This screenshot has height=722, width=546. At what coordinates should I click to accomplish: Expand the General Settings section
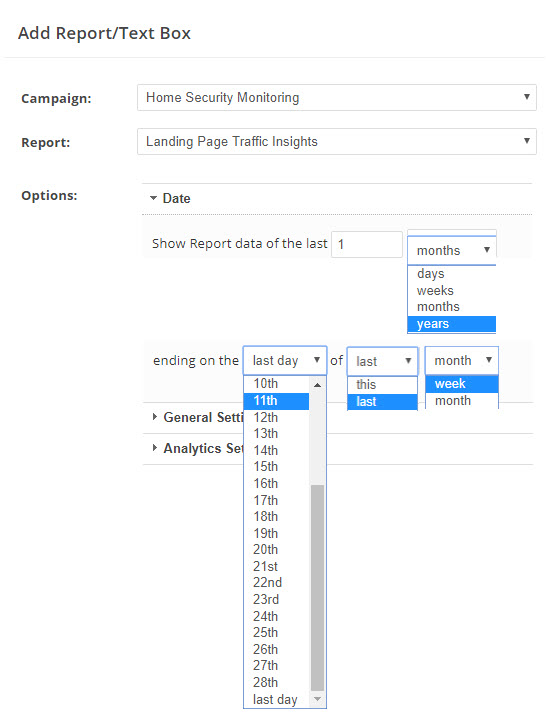pos(198,417)
